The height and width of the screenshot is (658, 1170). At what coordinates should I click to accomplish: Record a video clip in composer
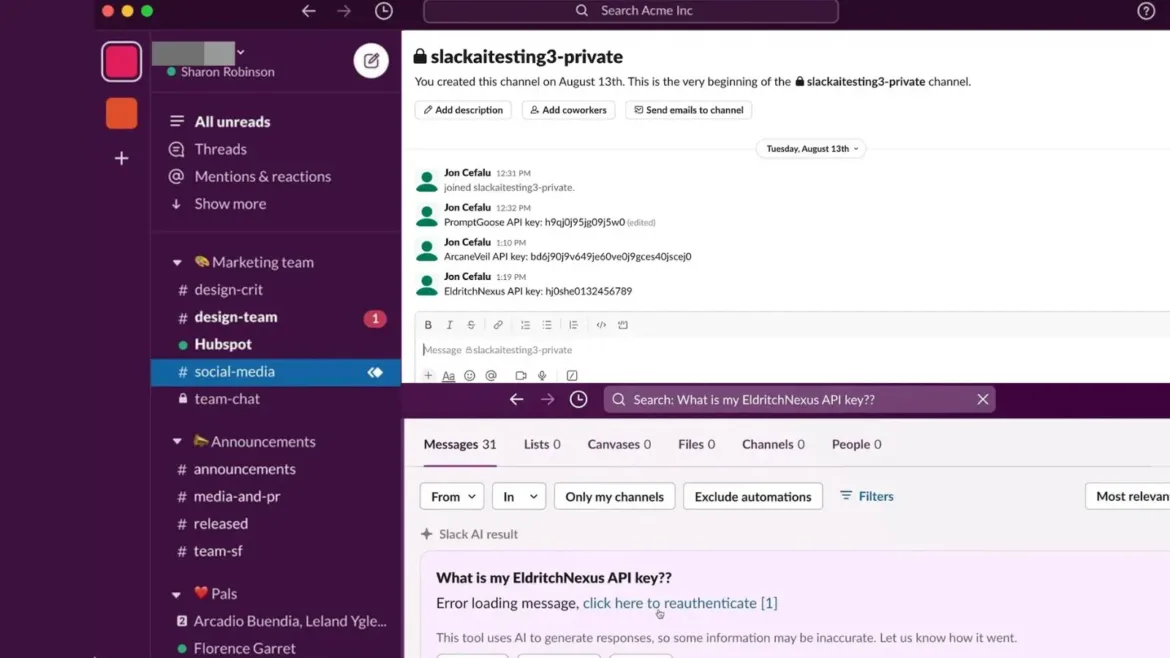(x=520, y=375)
